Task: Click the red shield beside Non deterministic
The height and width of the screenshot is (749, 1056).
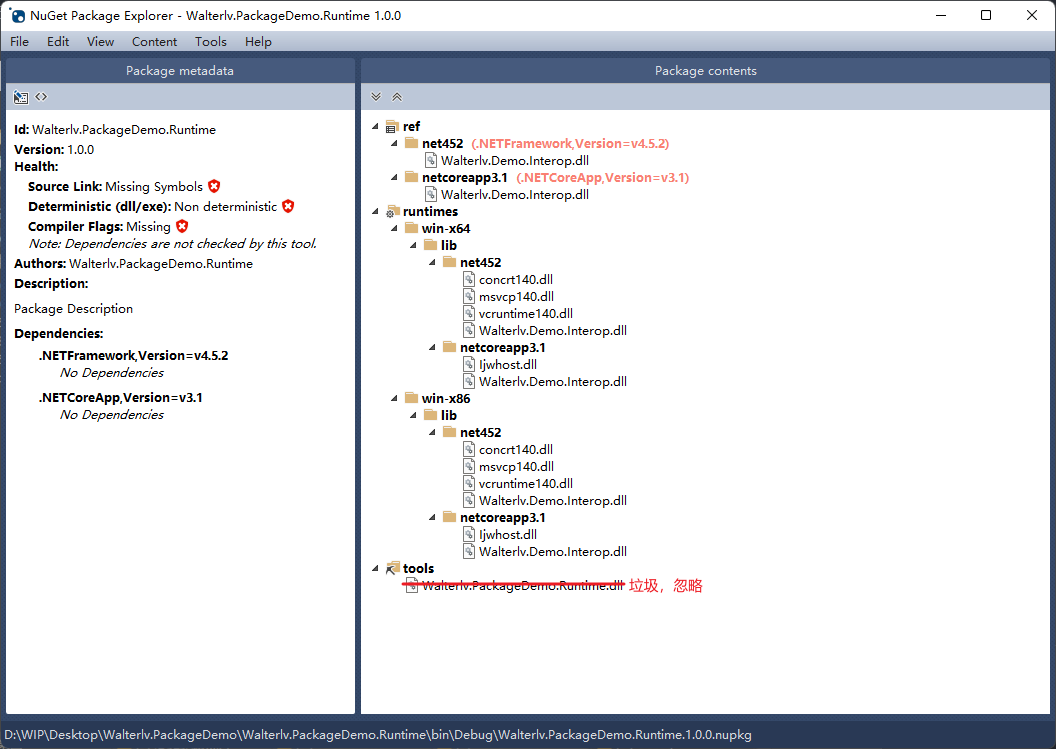Action: click(288, 206)
